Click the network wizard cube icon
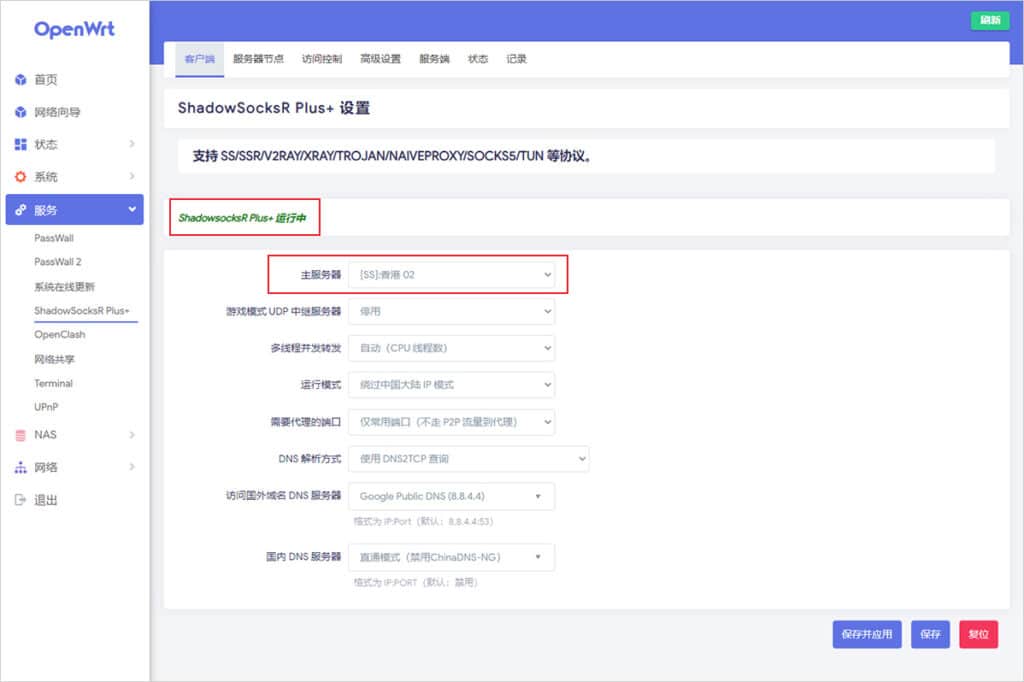The image size is (1024, 682). pos(20,112)
